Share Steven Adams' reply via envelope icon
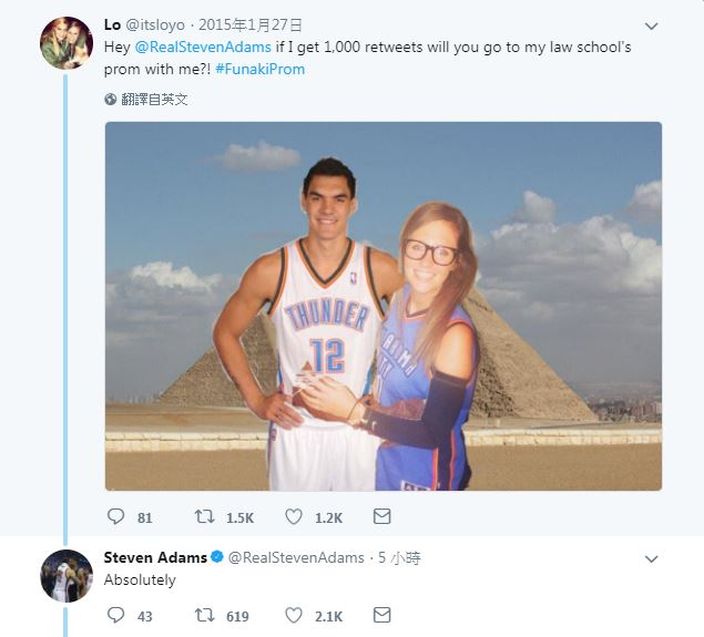The height and width of the screenshot is (637, 704). [x=382, y=615]
